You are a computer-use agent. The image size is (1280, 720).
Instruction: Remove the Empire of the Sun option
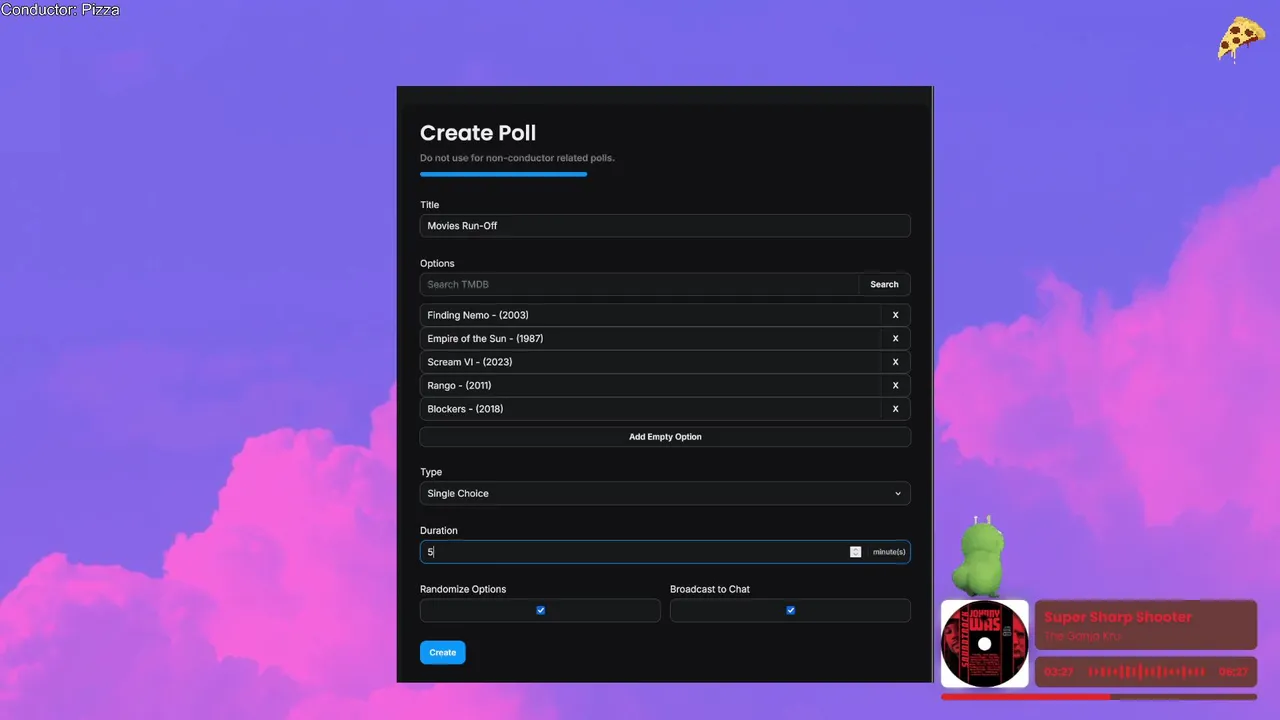895,338
